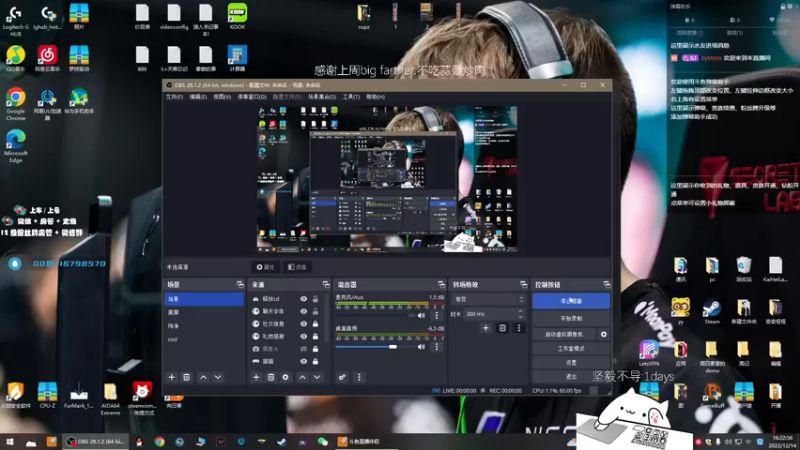800x450 pixels.
Task: Open the transition type combo box in 转场特效
Action: [x=489, y=299]
